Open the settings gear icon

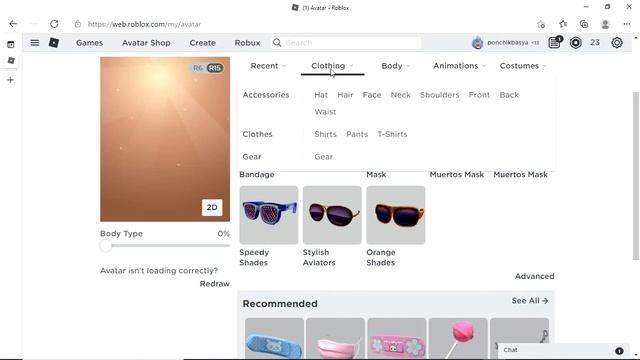click(617, 42)
